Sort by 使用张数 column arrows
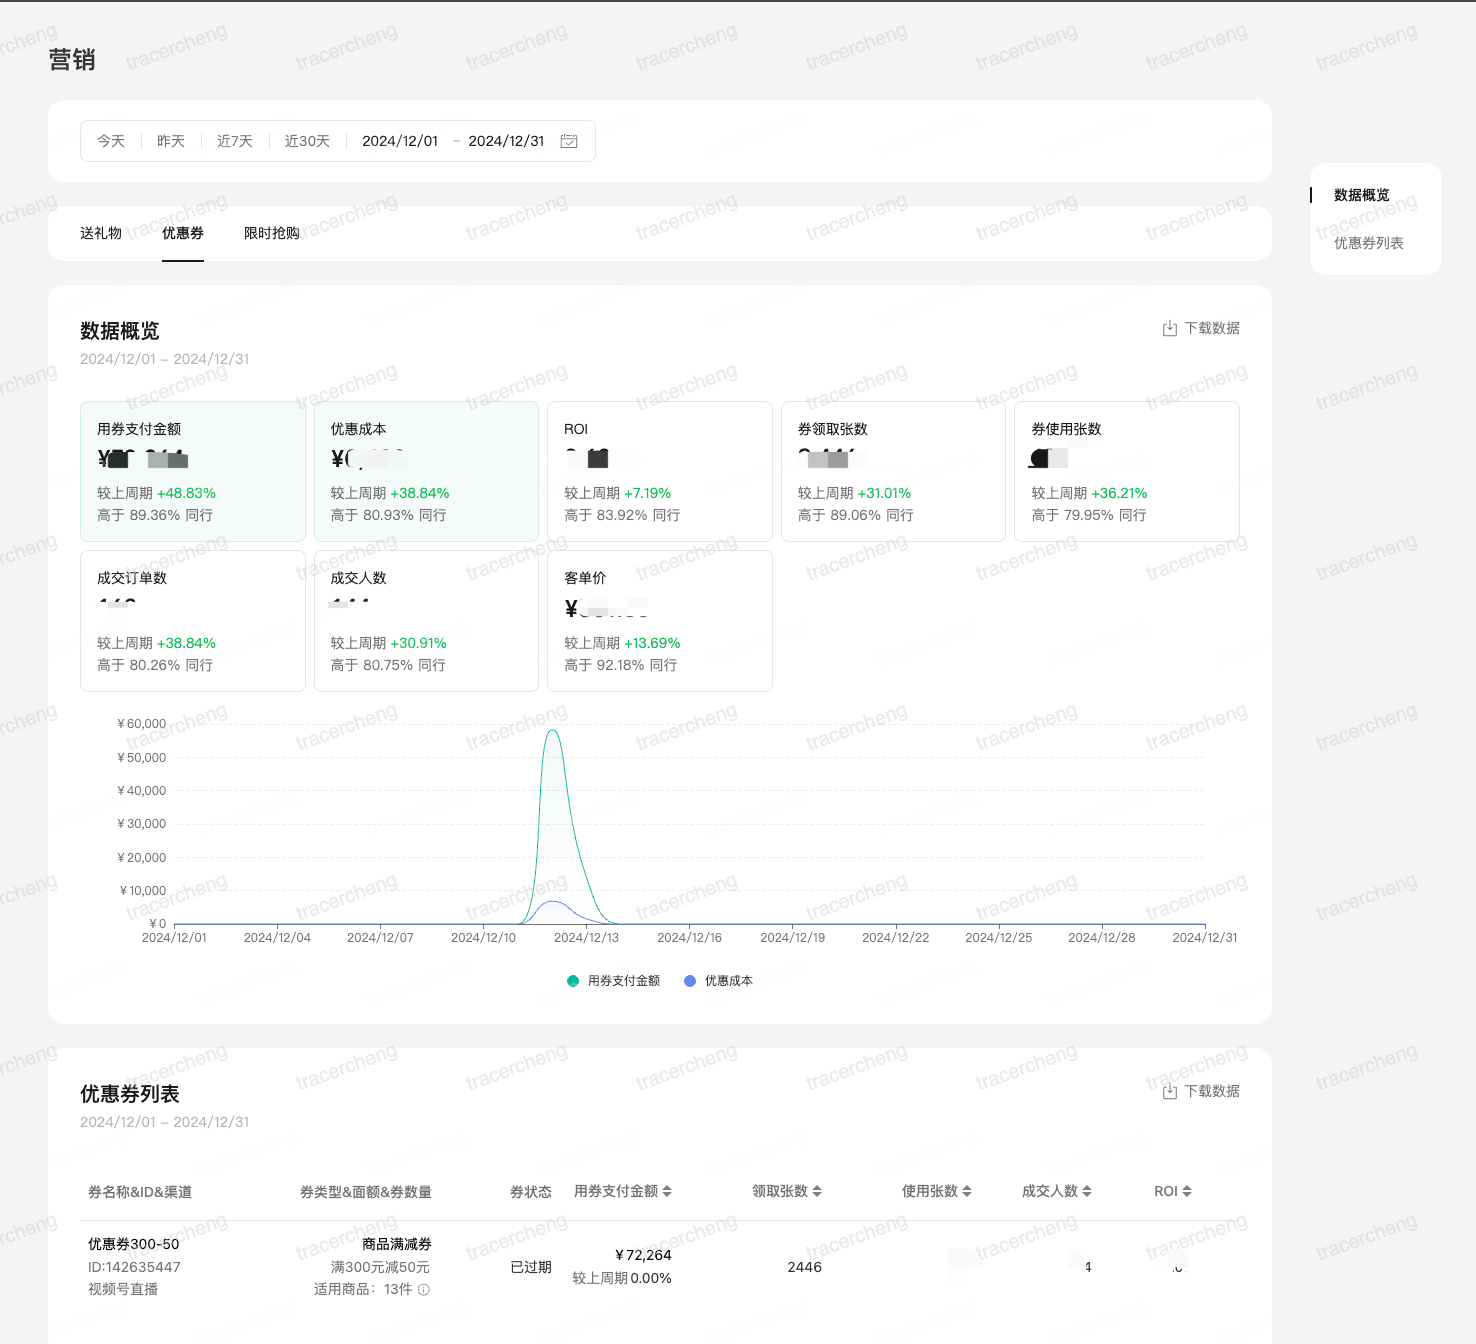This screenshot has width=1476, height=1344. coord(967,1191)
